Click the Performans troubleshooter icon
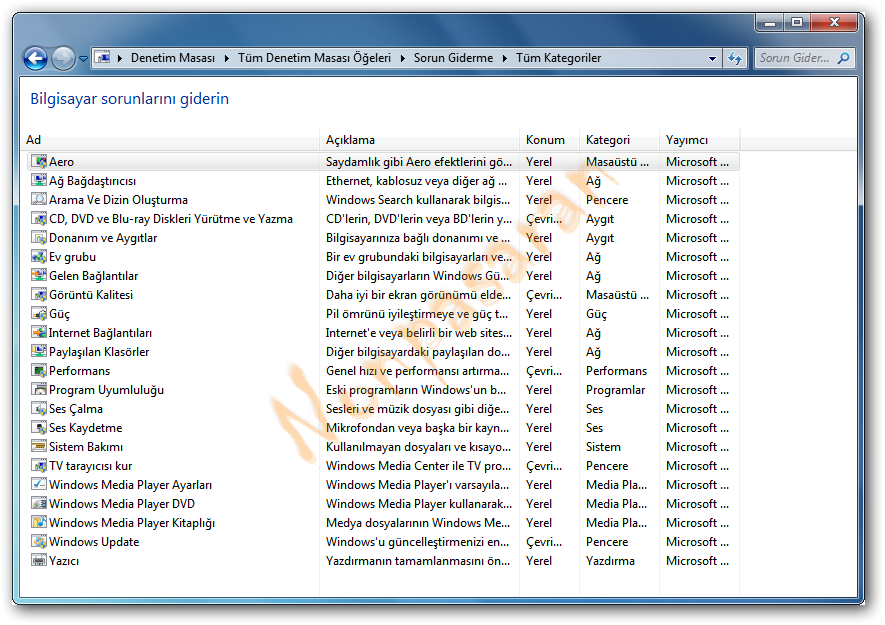 point(38,371)
